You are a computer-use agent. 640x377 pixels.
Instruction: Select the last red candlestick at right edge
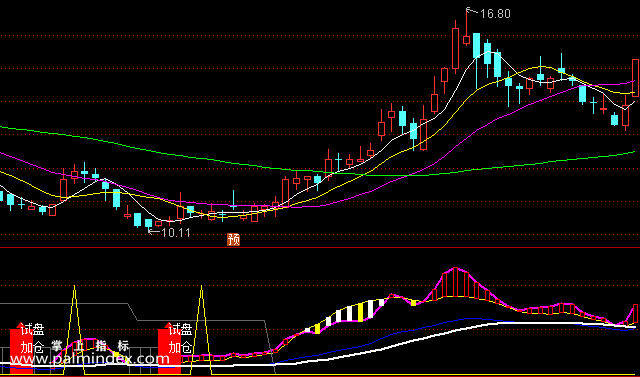tap(636, 78)
